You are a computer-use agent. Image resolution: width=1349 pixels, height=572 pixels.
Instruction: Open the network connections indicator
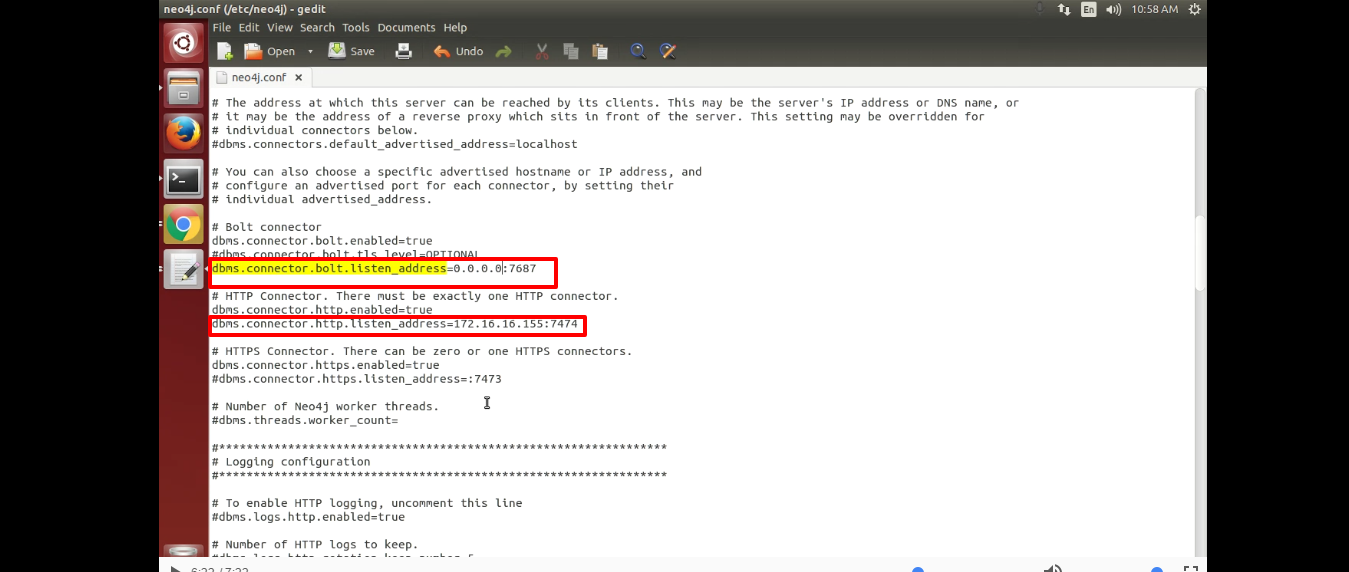tap(1064, 9)
